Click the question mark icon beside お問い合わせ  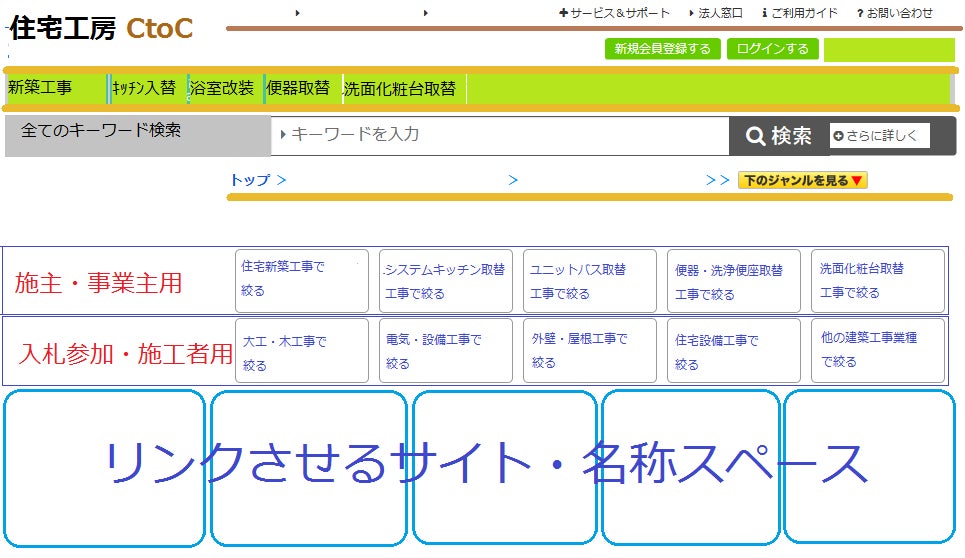(x=860, y=13)
